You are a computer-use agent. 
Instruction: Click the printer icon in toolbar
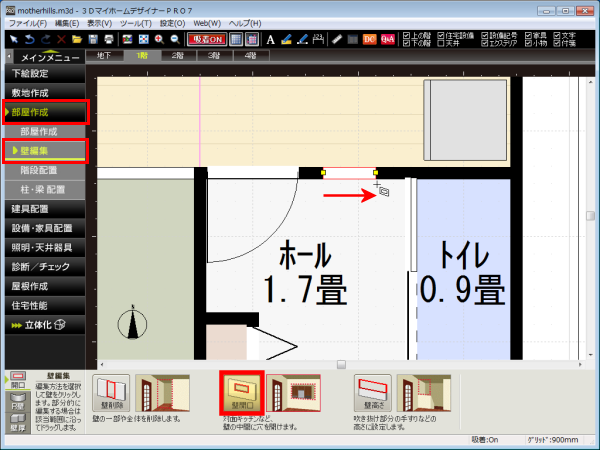108,39
